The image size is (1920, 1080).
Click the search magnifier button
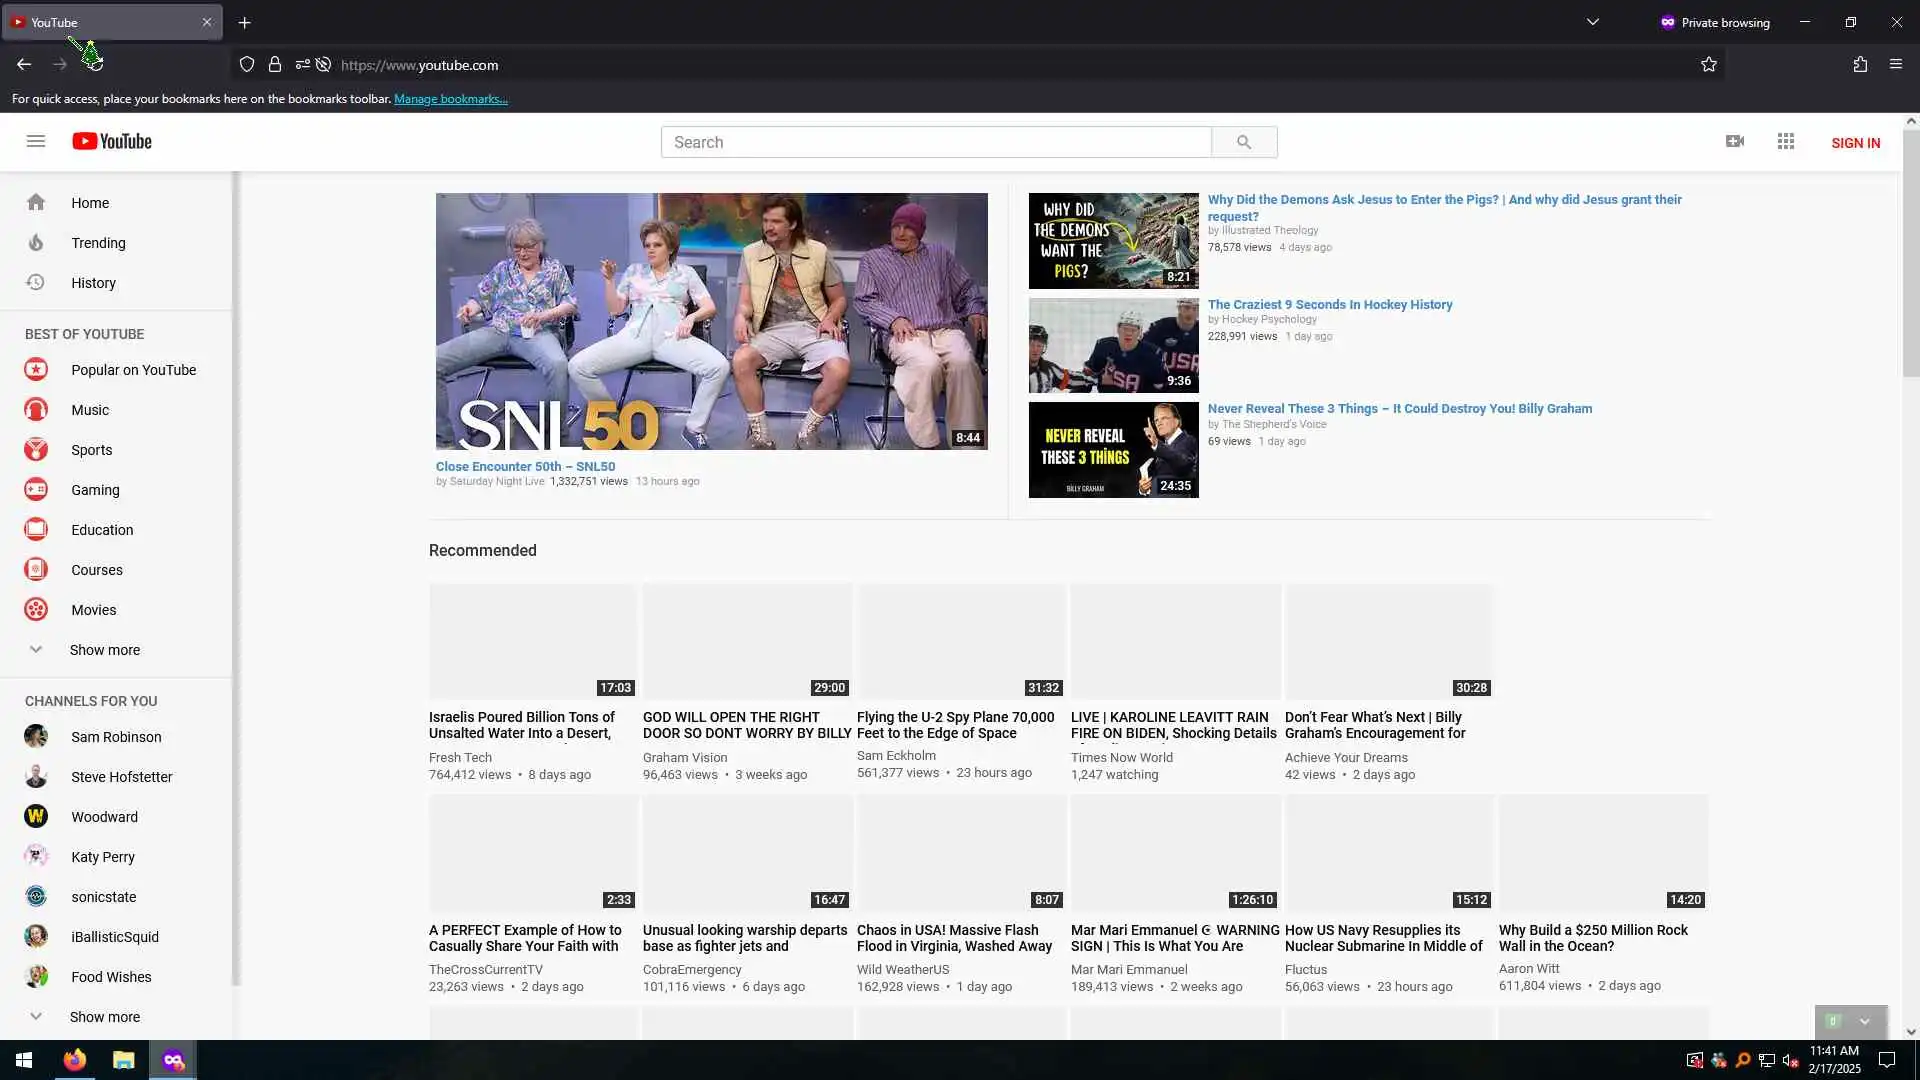(1243, 142)
